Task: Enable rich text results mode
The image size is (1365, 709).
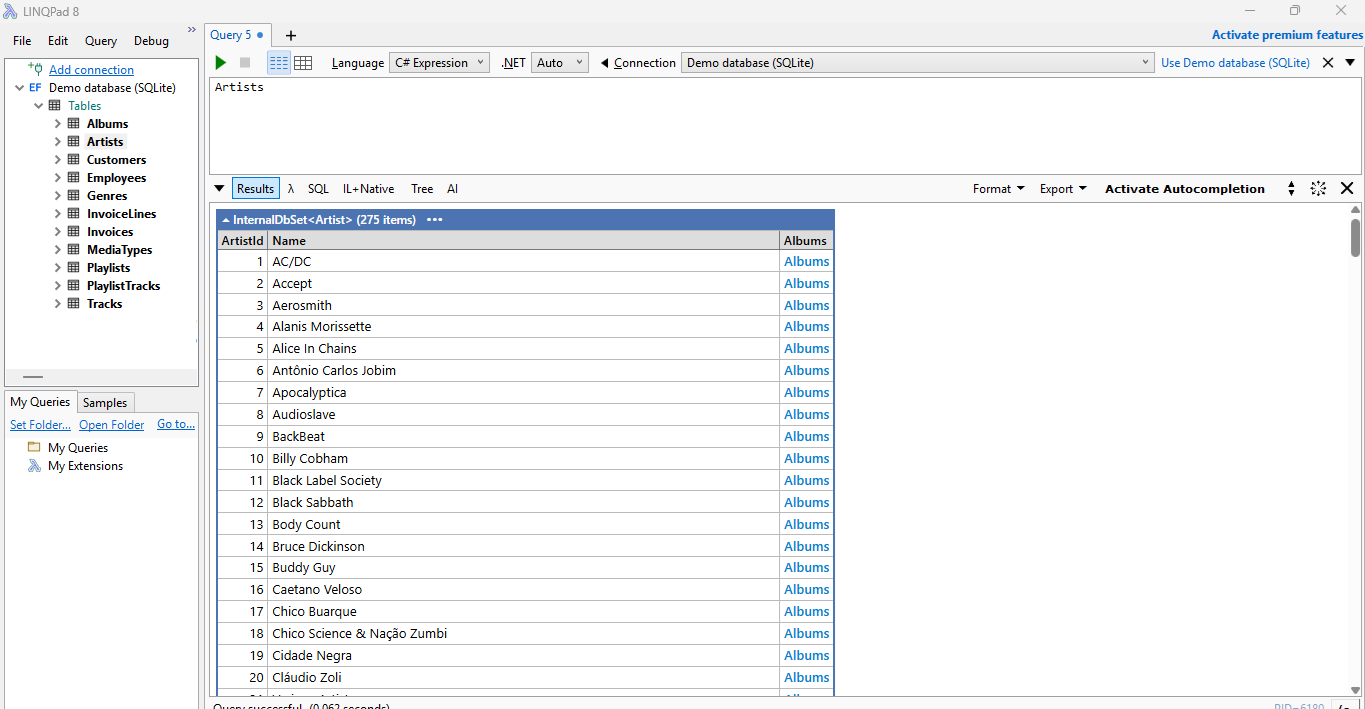Action: point(278,62)
